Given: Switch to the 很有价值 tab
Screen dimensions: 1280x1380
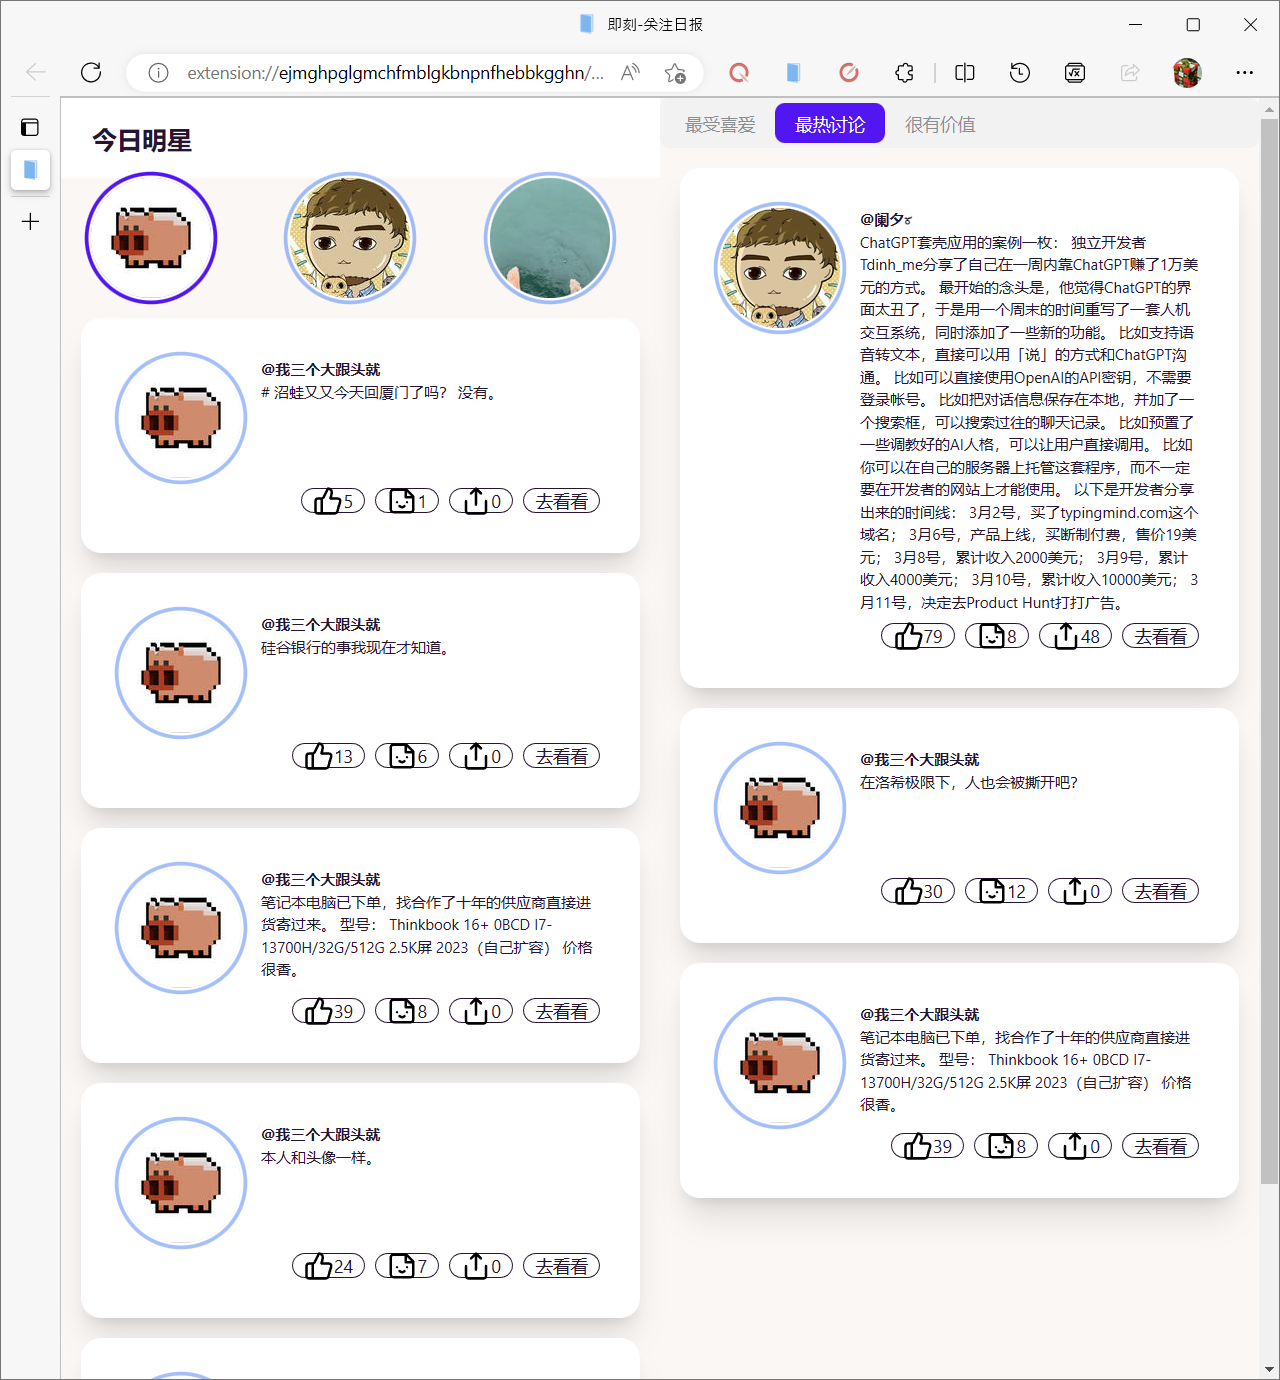Looking at the screenshot, I should click(x=938, y=123).
